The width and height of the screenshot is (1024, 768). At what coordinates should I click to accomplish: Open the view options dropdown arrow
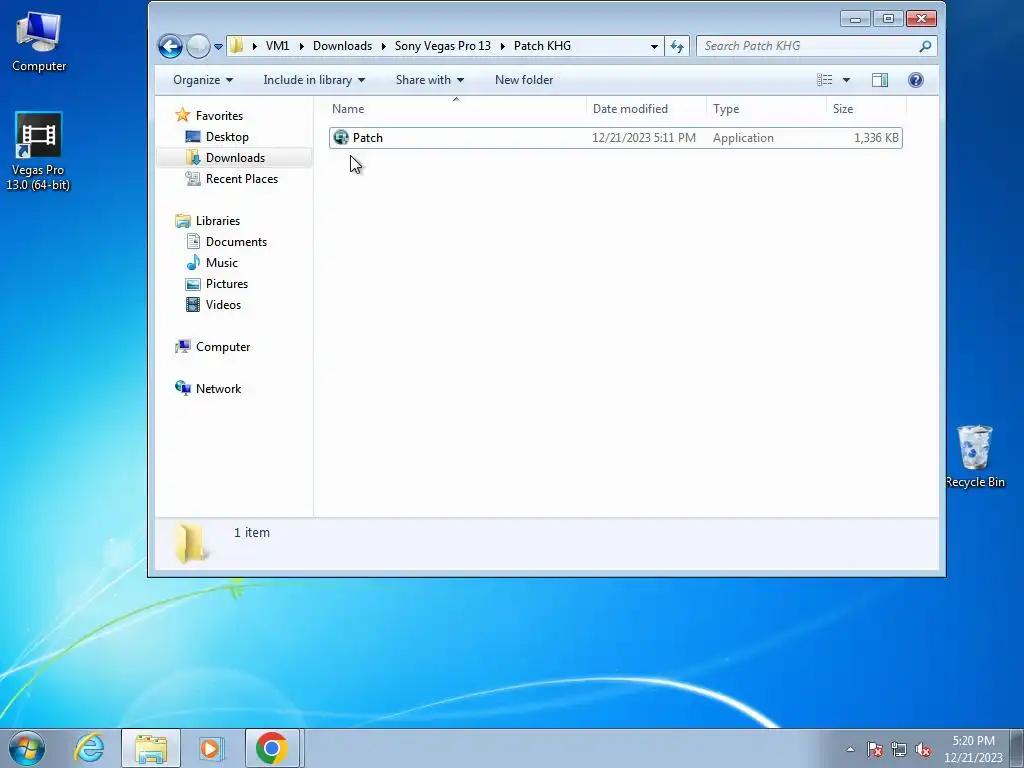pyautogui.click(x=846, y=80)
